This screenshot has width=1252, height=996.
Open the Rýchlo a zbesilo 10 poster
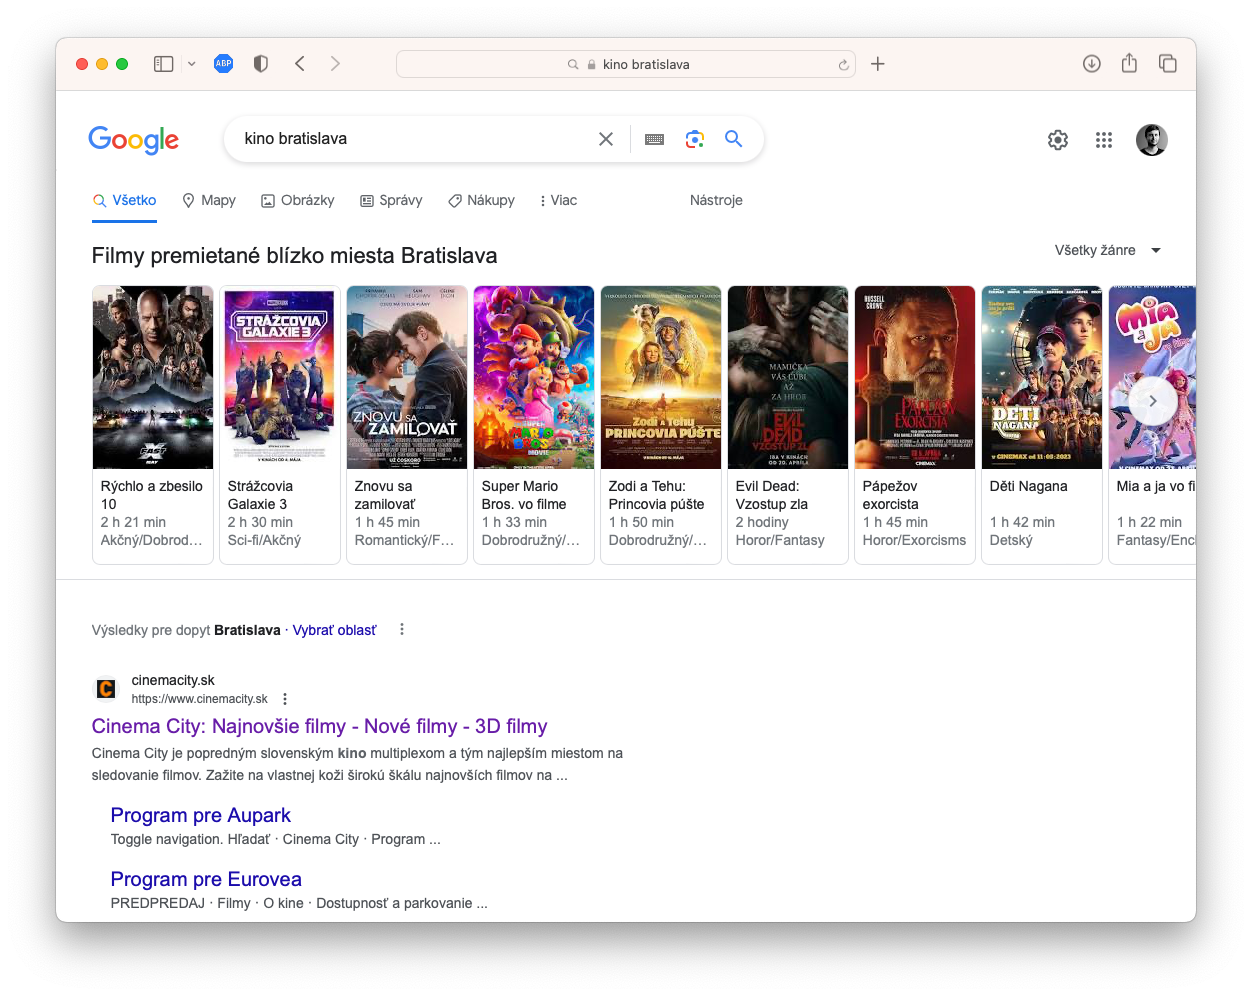click(x=153, y=377)
